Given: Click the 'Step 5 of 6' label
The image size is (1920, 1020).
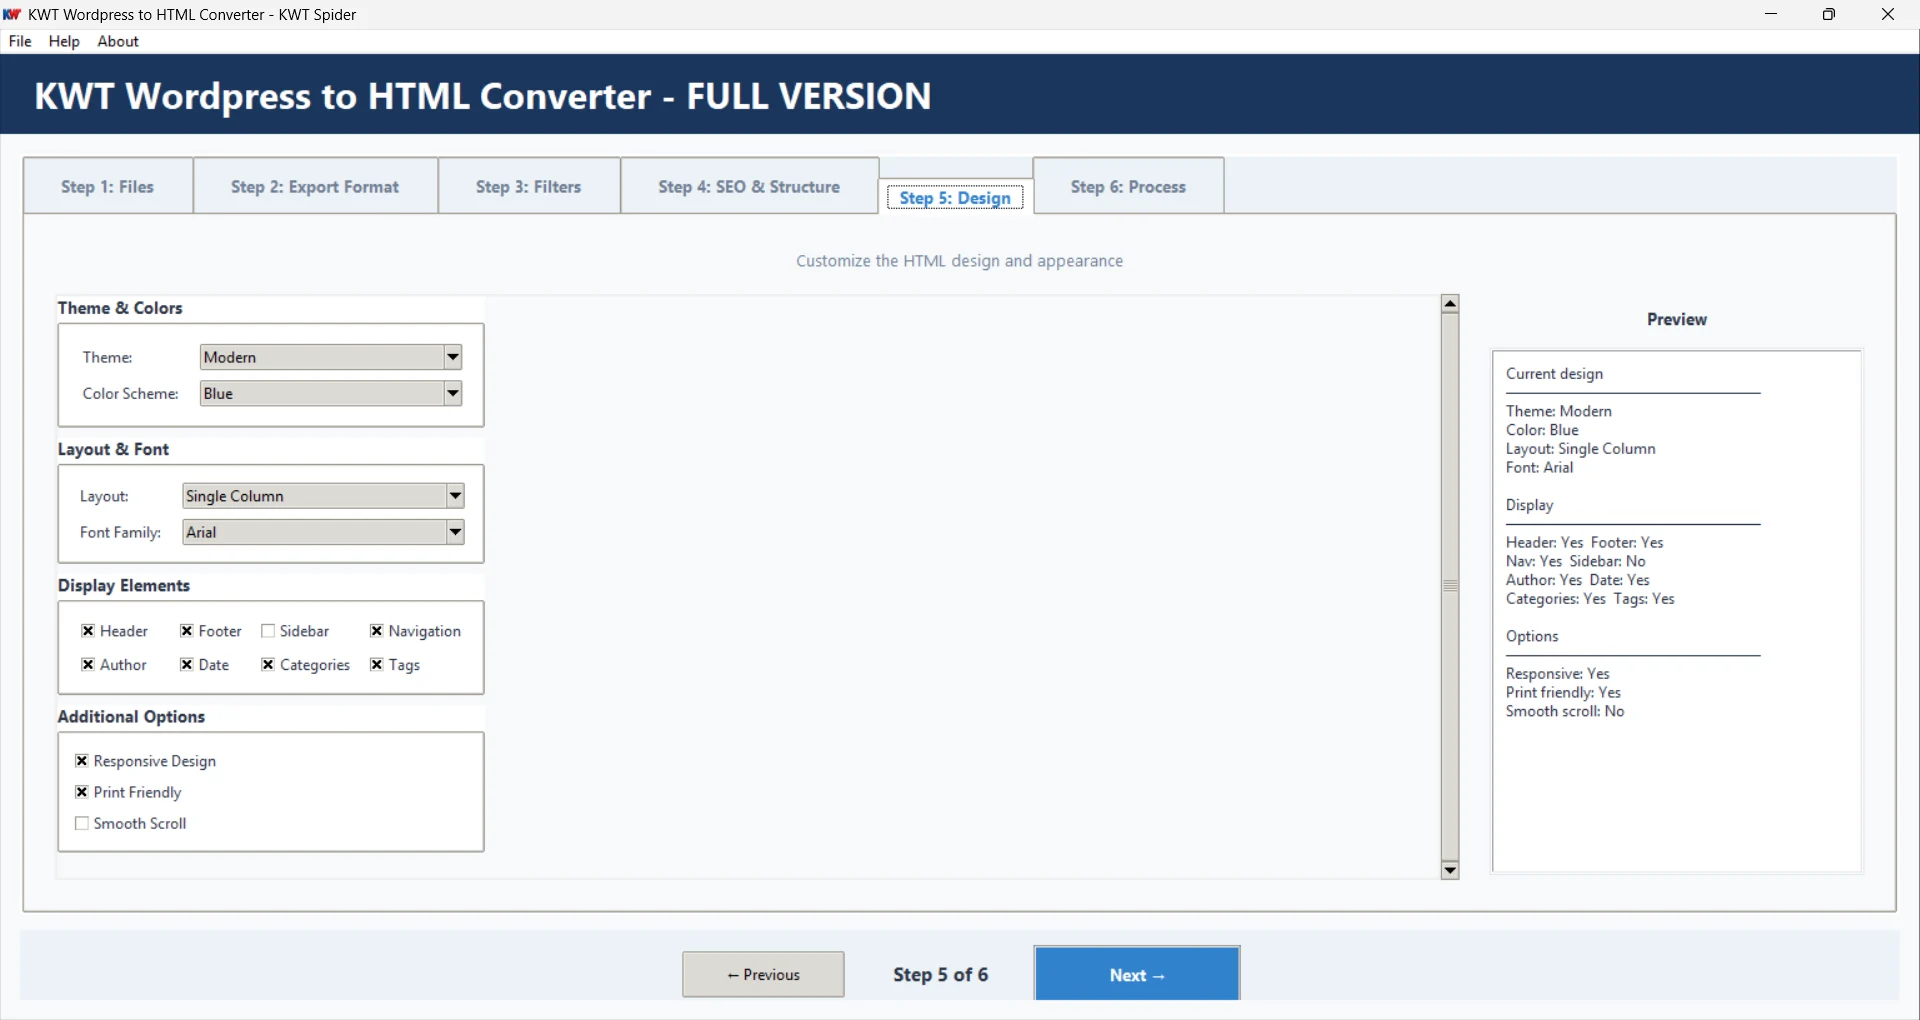Looking at the screenshot, I should (x=941, y=974).
